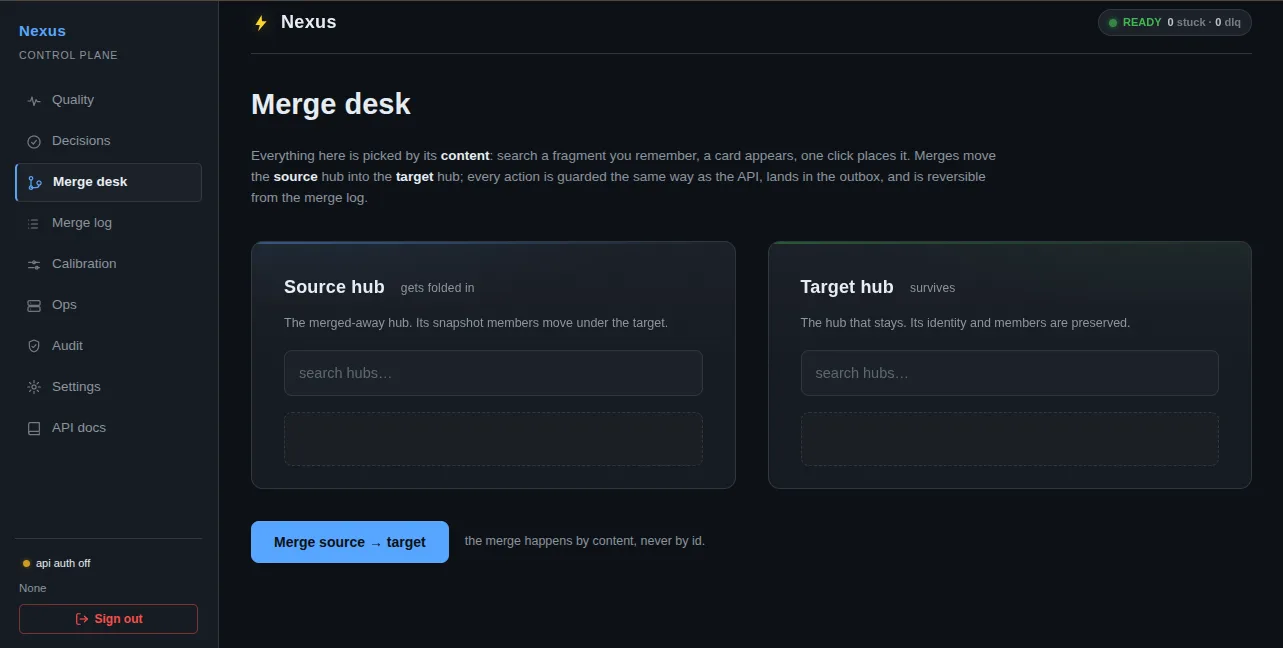Click the "api auth off" status text
Viewport: 1283px width, 648px height.
[63, 563]
